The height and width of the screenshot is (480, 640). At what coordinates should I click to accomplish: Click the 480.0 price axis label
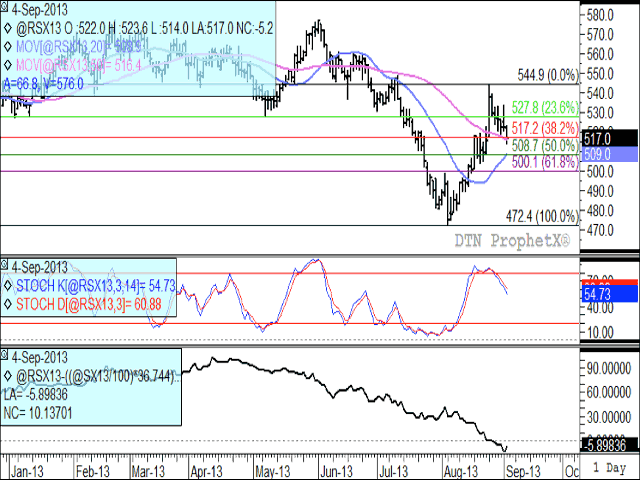600,211
